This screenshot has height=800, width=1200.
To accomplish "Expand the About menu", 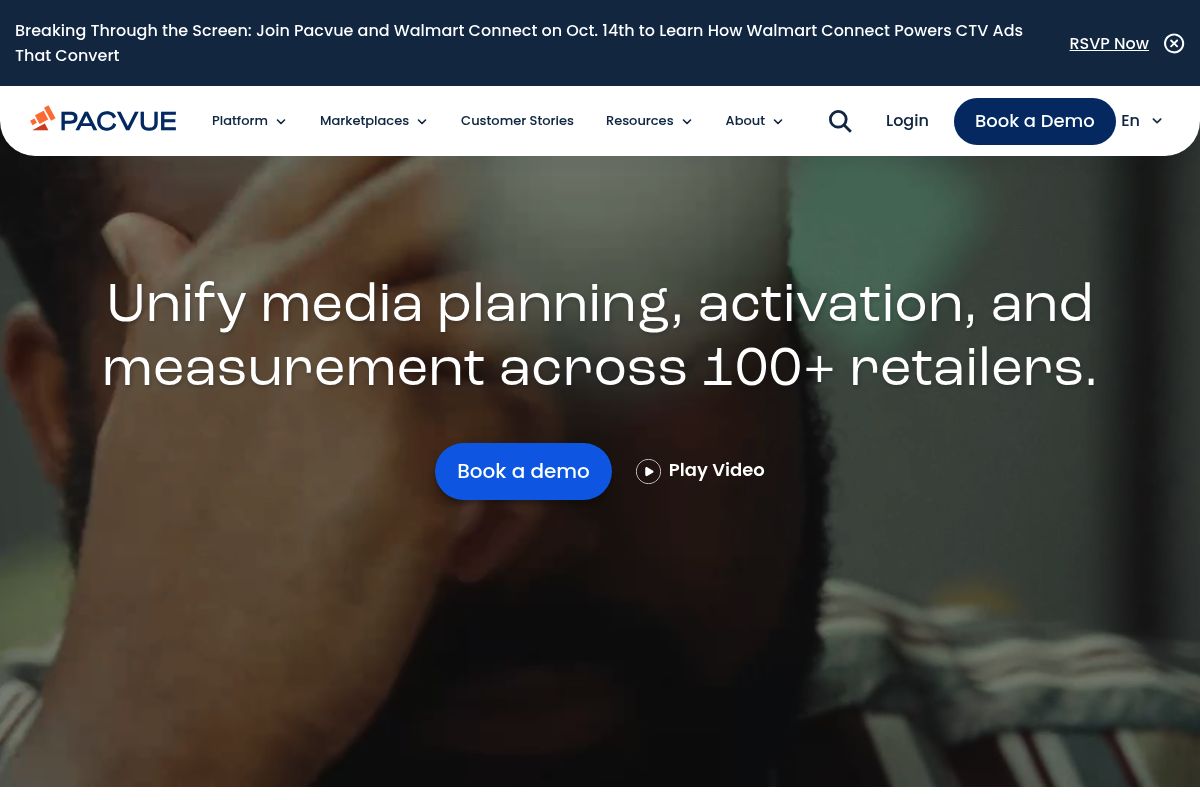I will pyautogui.click(x=754, y=121).
